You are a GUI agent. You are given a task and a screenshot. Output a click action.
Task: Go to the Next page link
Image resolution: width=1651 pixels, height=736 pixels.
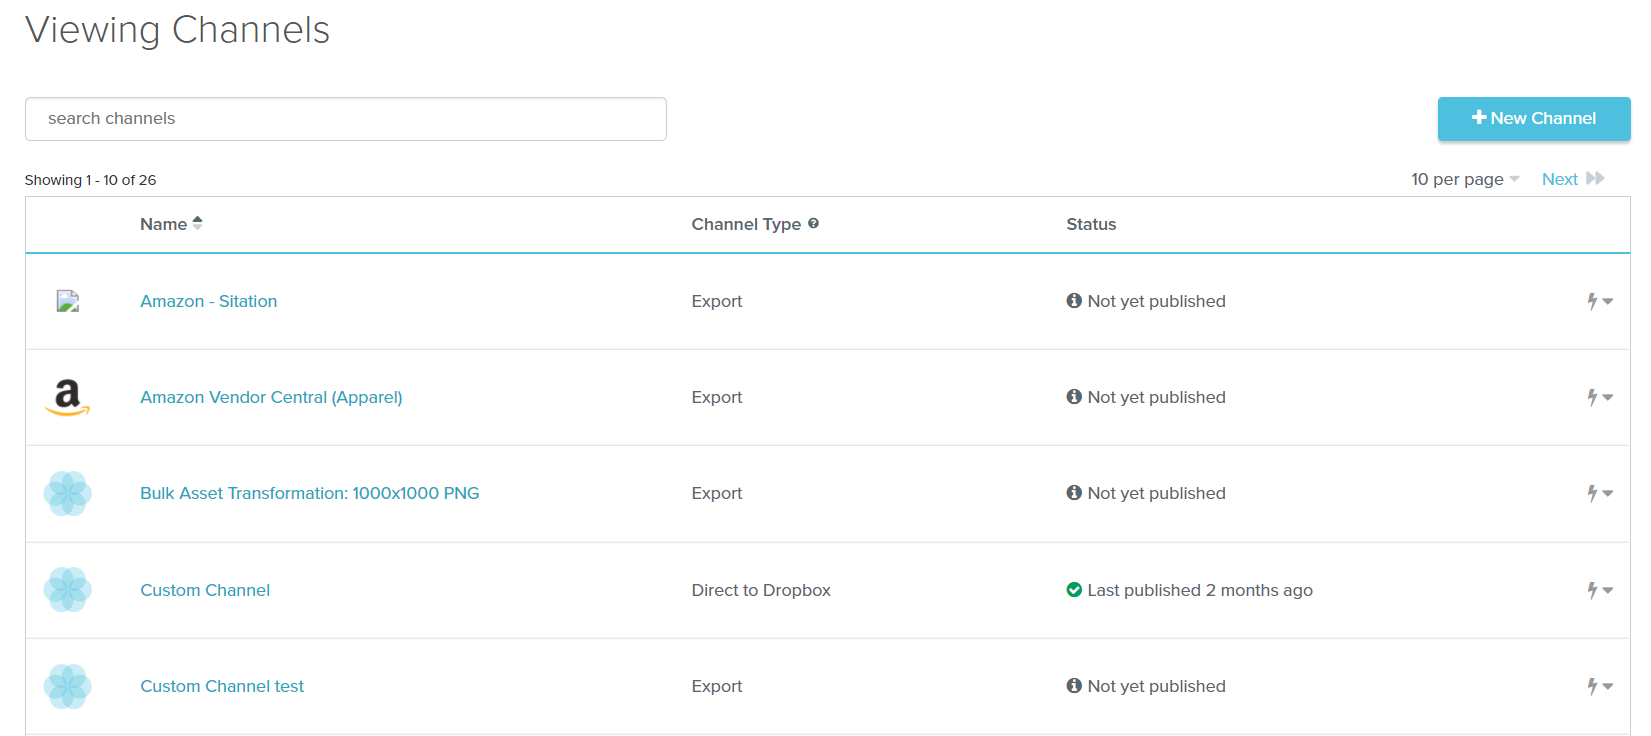[x=1559, y=179]
